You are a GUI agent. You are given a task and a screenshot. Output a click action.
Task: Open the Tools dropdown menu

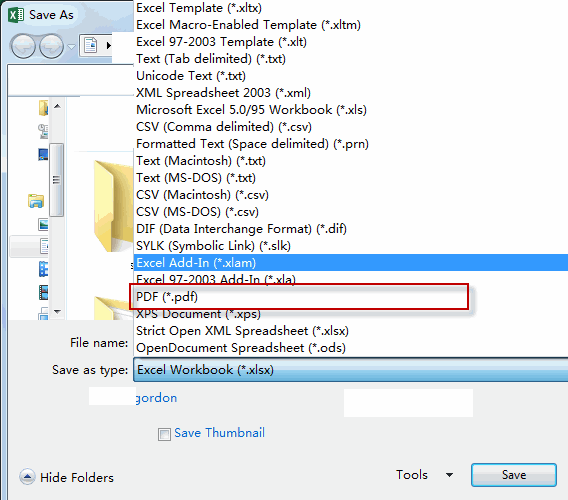tap(425, 475)
